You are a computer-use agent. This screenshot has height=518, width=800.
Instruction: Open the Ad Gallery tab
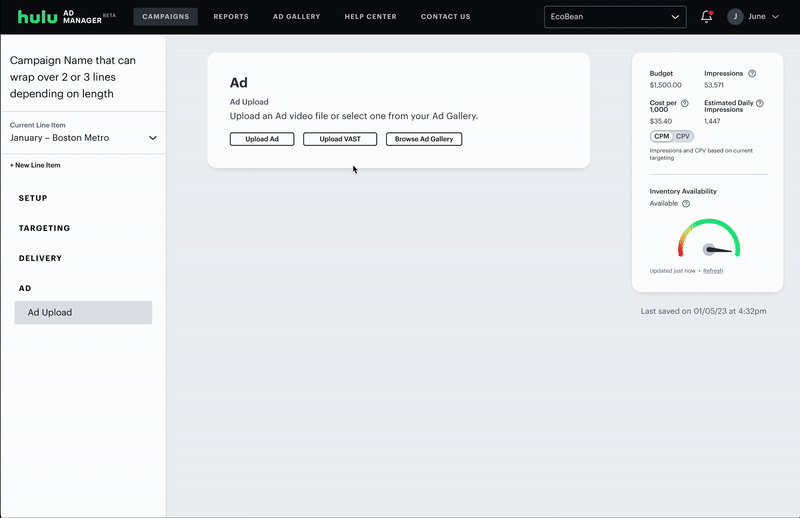pos(296,16)
